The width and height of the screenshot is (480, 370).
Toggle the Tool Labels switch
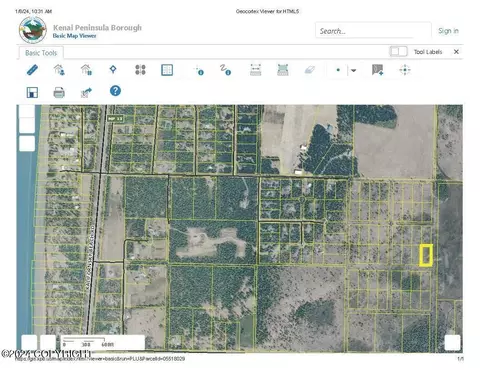click(x=399, y=52)
